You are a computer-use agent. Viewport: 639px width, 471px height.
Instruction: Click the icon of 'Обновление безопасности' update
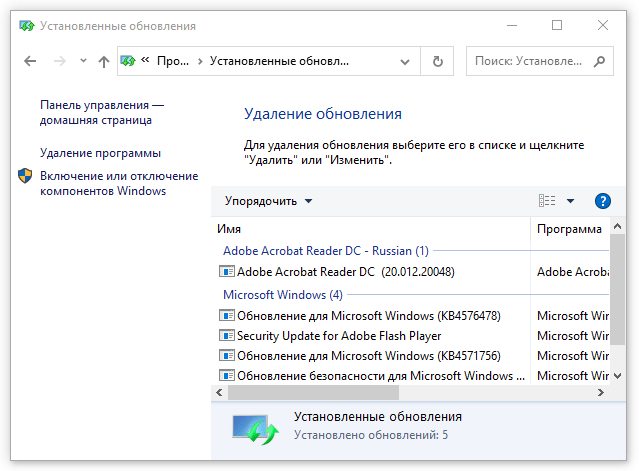point(227,375)
